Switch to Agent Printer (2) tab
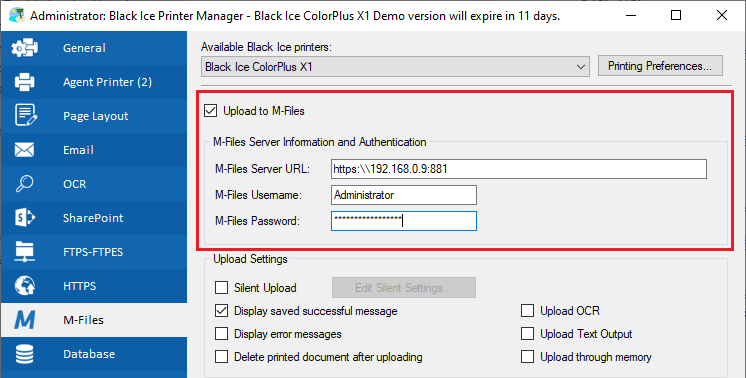746x378 pixels. tap(94, 82)
